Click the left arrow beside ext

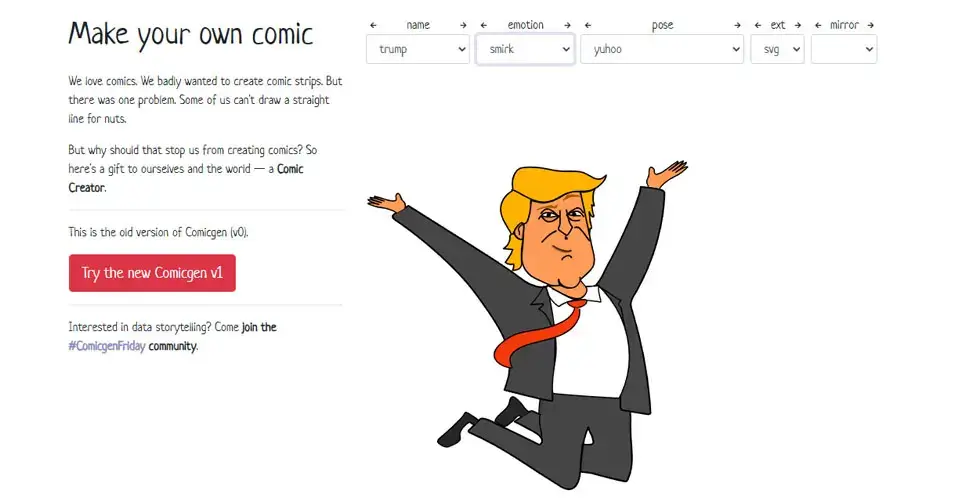[758, 25]
